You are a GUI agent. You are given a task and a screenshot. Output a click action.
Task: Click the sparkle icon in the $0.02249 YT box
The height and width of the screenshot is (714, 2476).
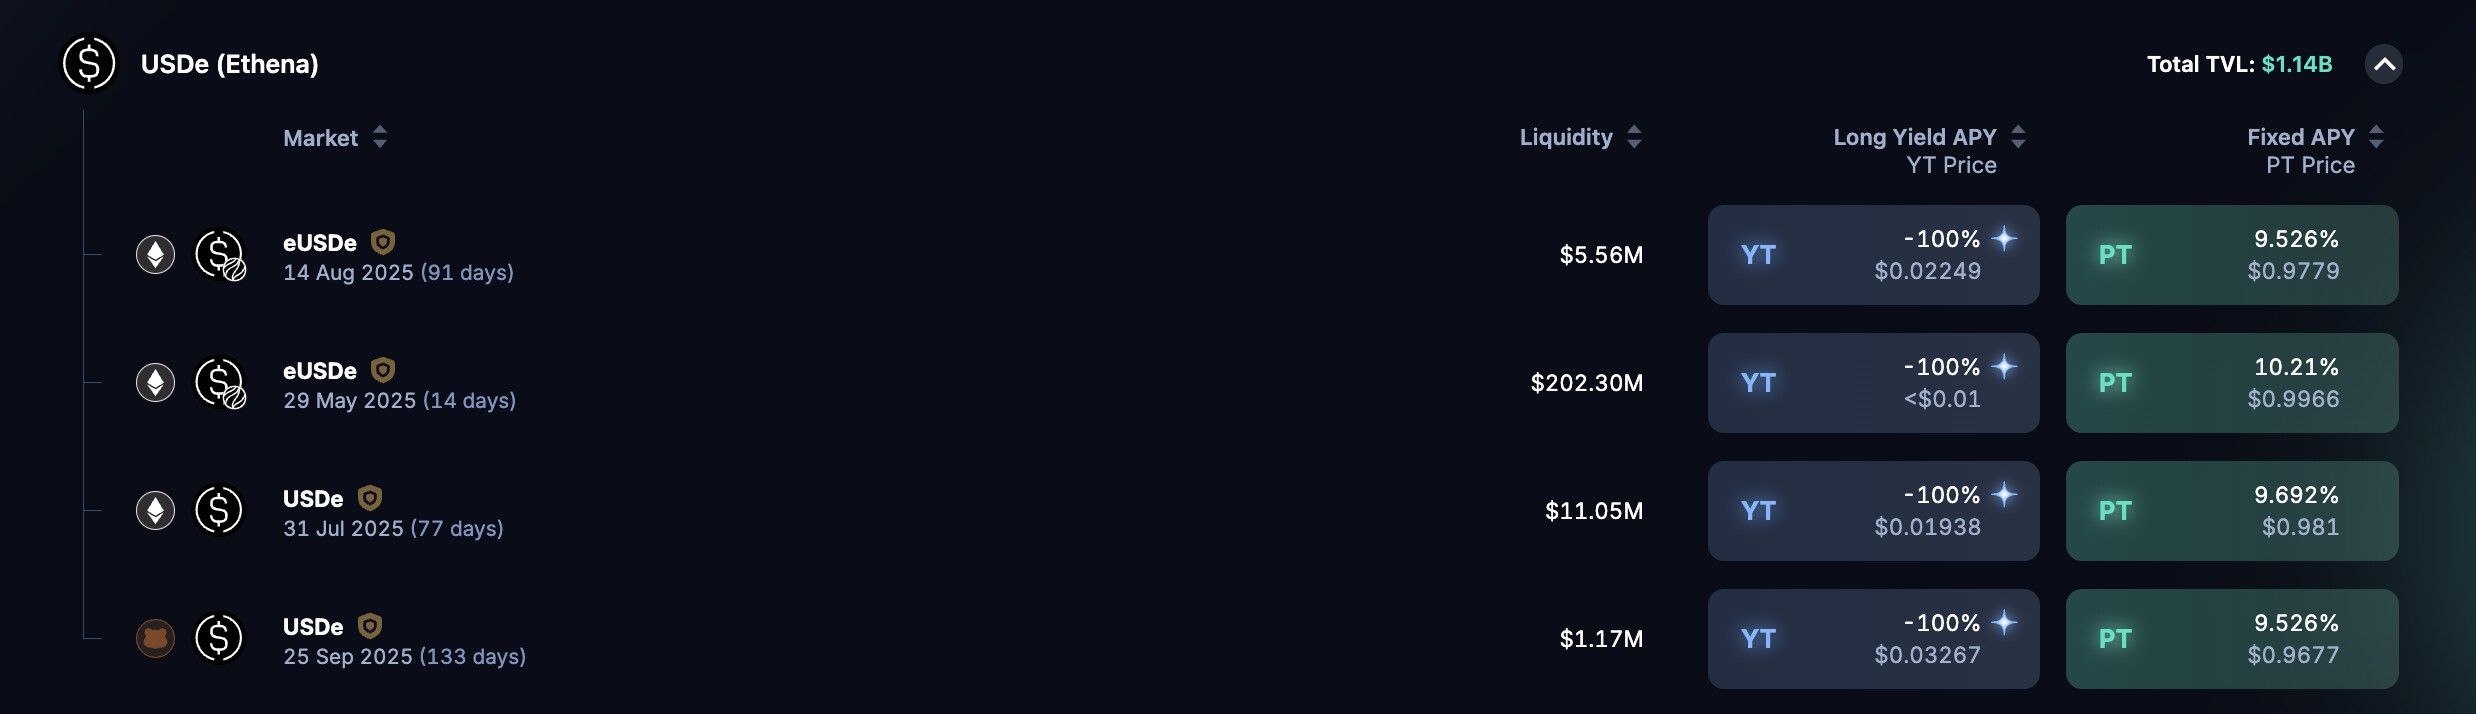(2004, 238)
